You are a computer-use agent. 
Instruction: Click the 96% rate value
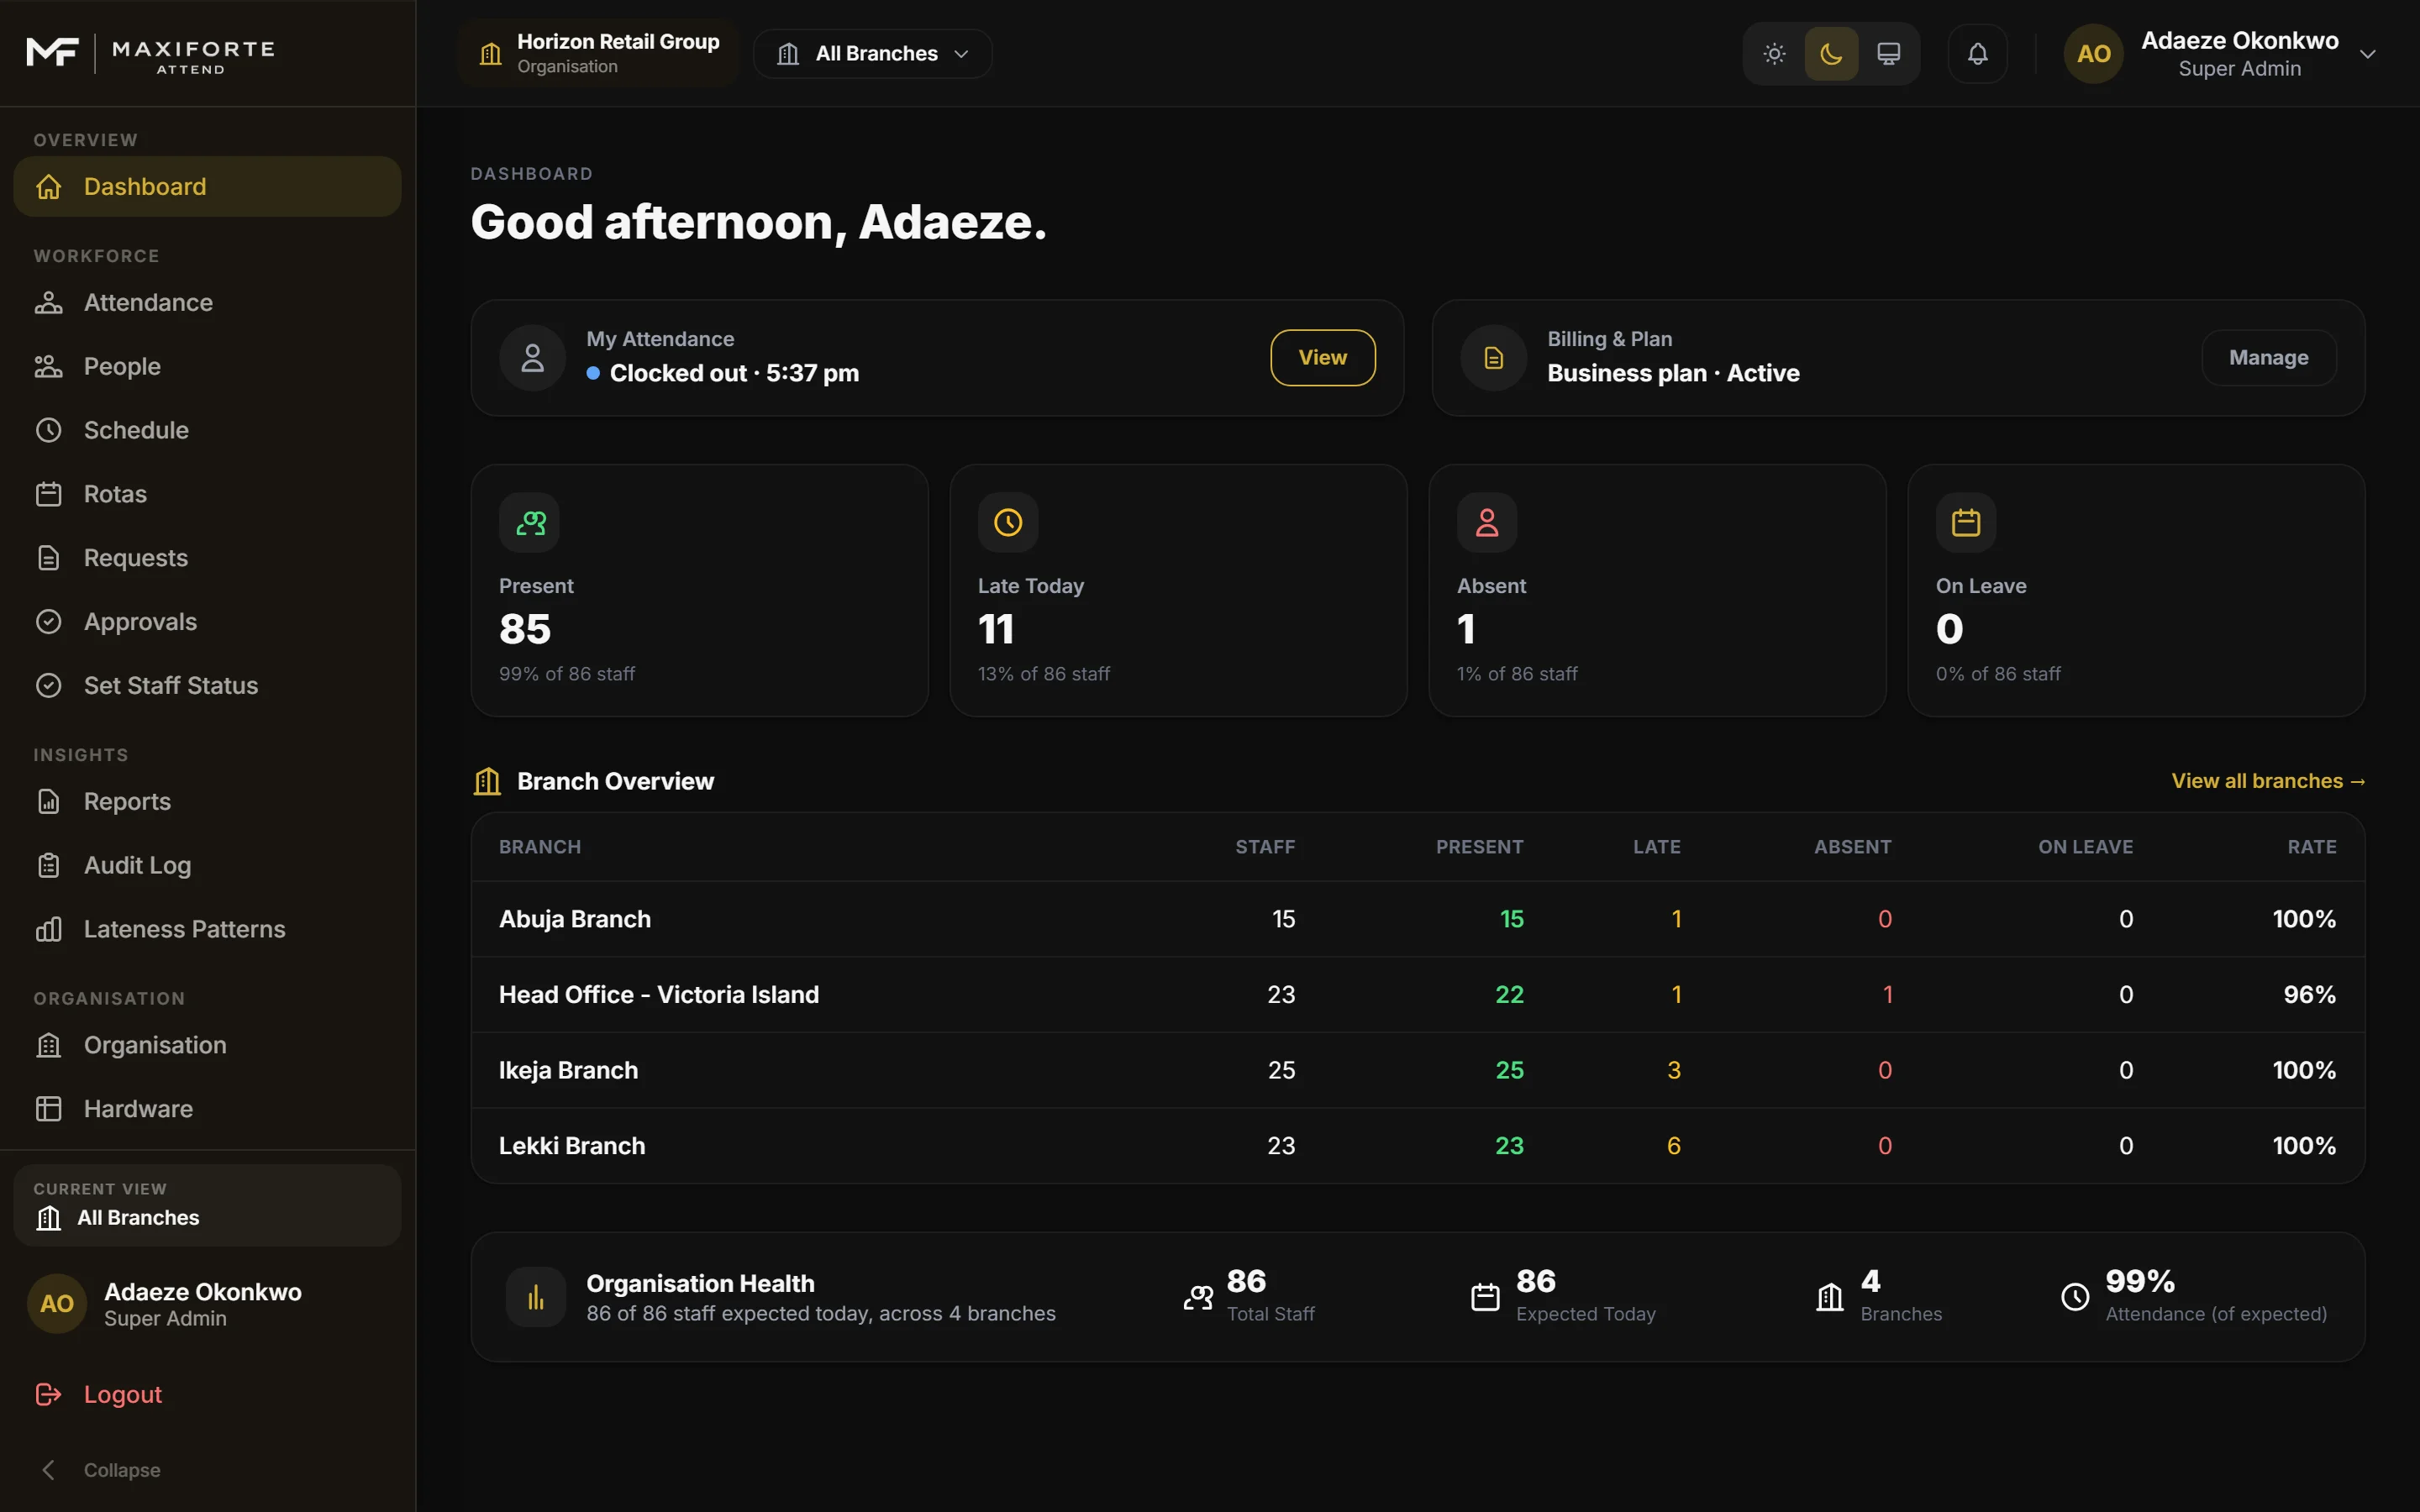click(2310, 994)
